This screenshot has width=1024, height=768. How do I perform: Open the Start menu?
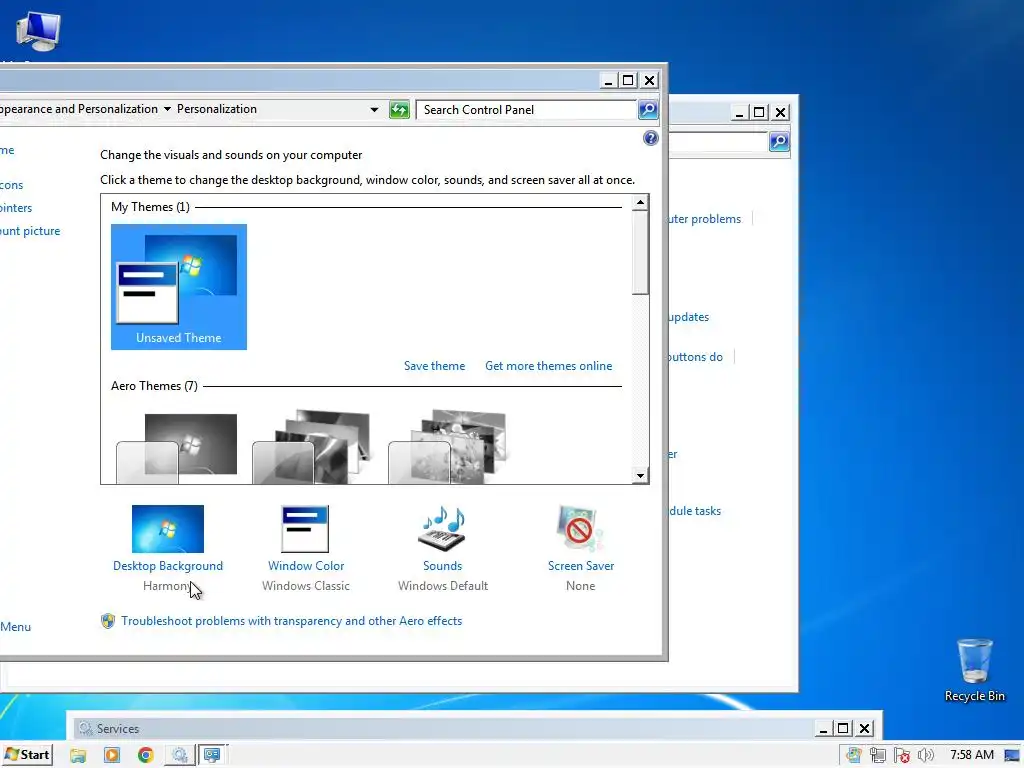(x=27, y=755)
